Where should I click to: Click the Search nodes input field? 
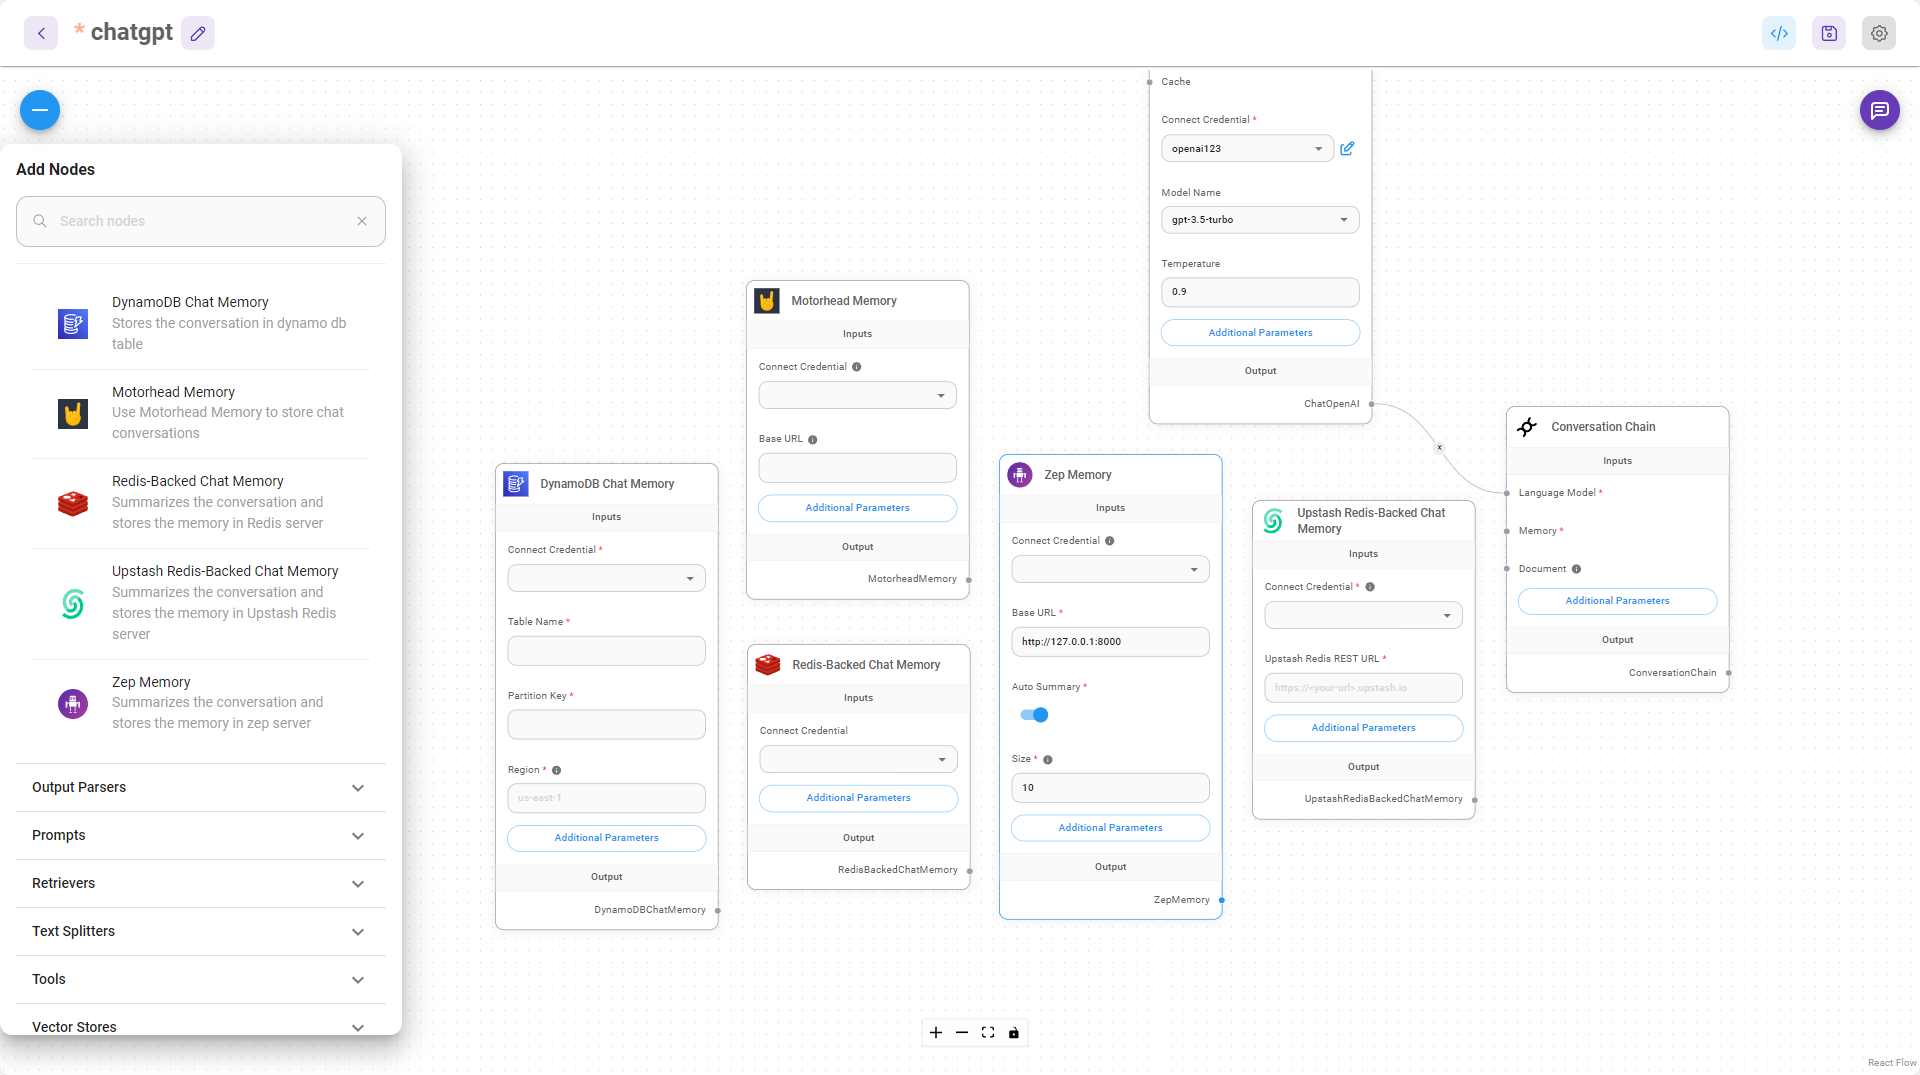tap(200, 221)
